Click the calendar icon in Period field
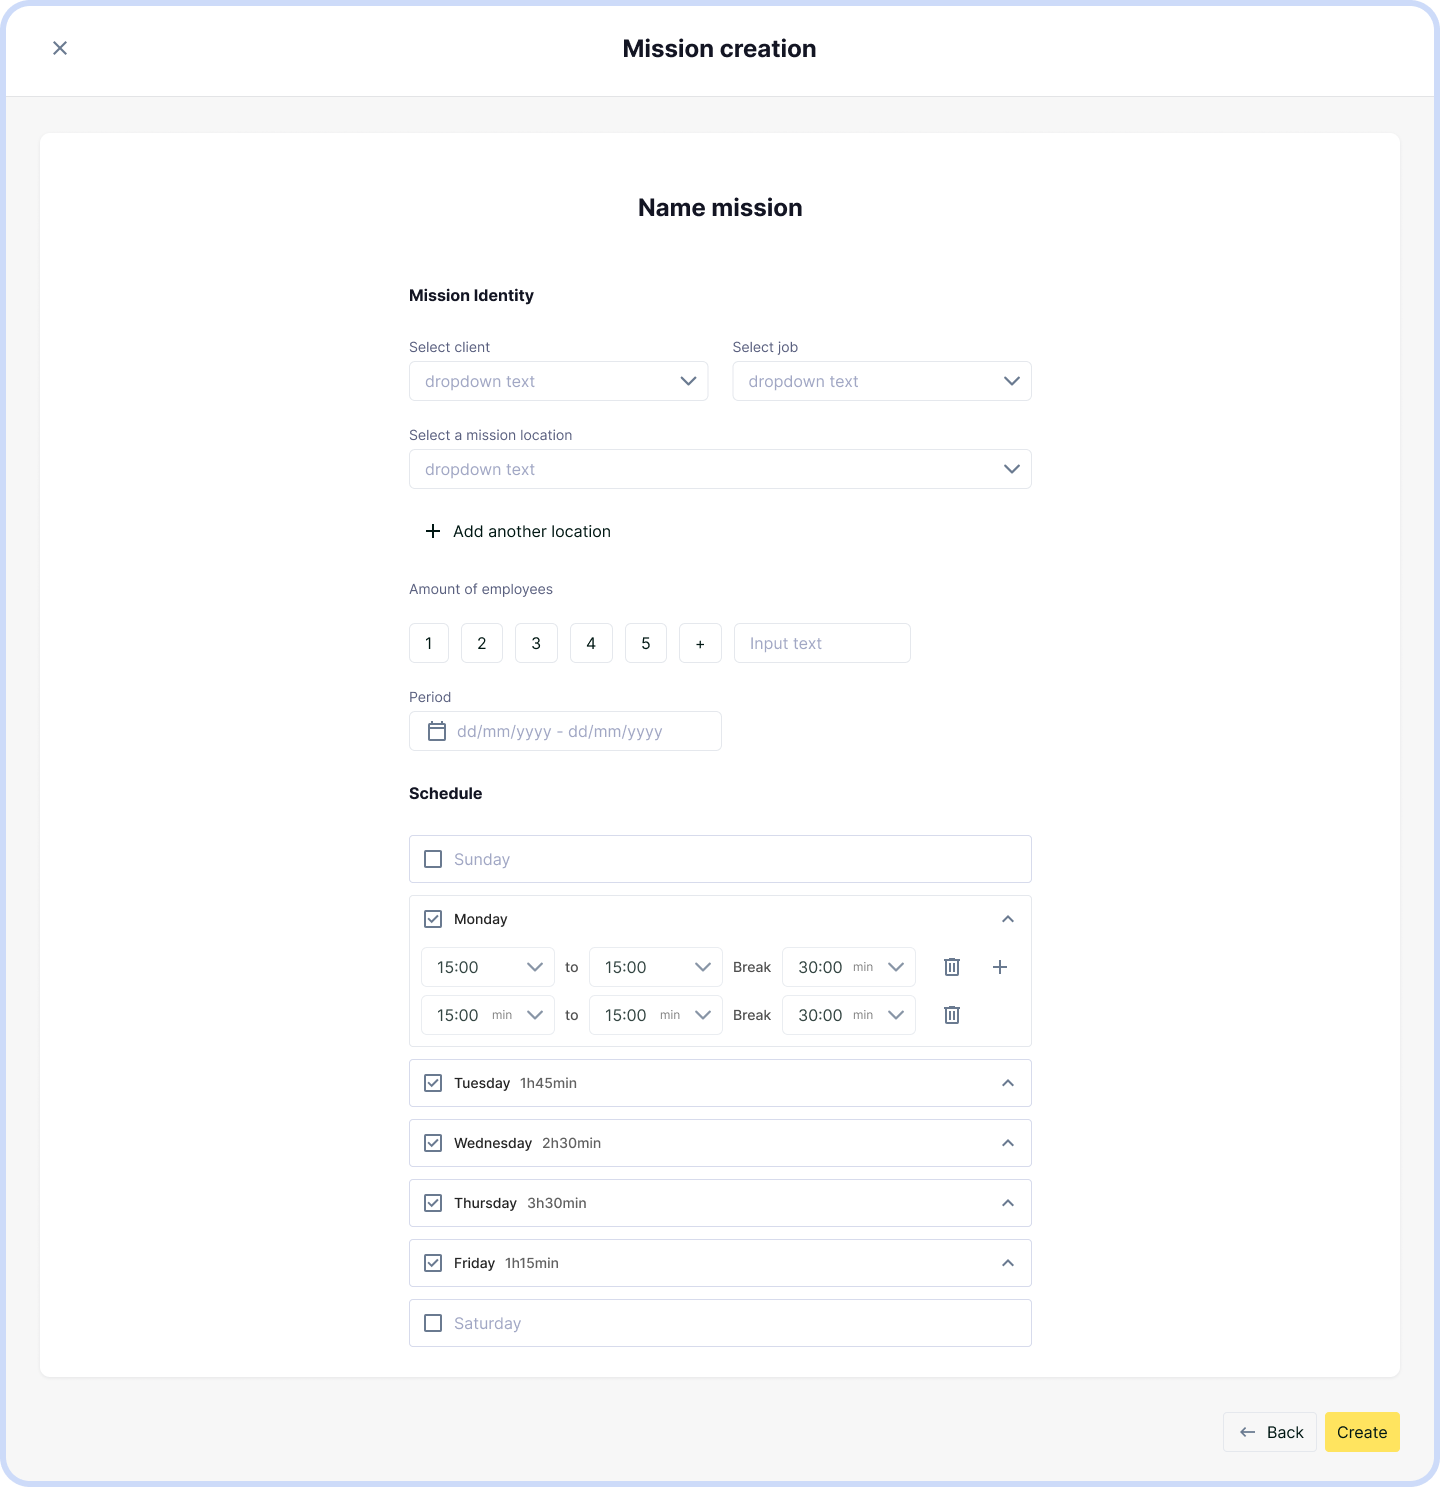Screen dimensions: 1440x1487 437,731
